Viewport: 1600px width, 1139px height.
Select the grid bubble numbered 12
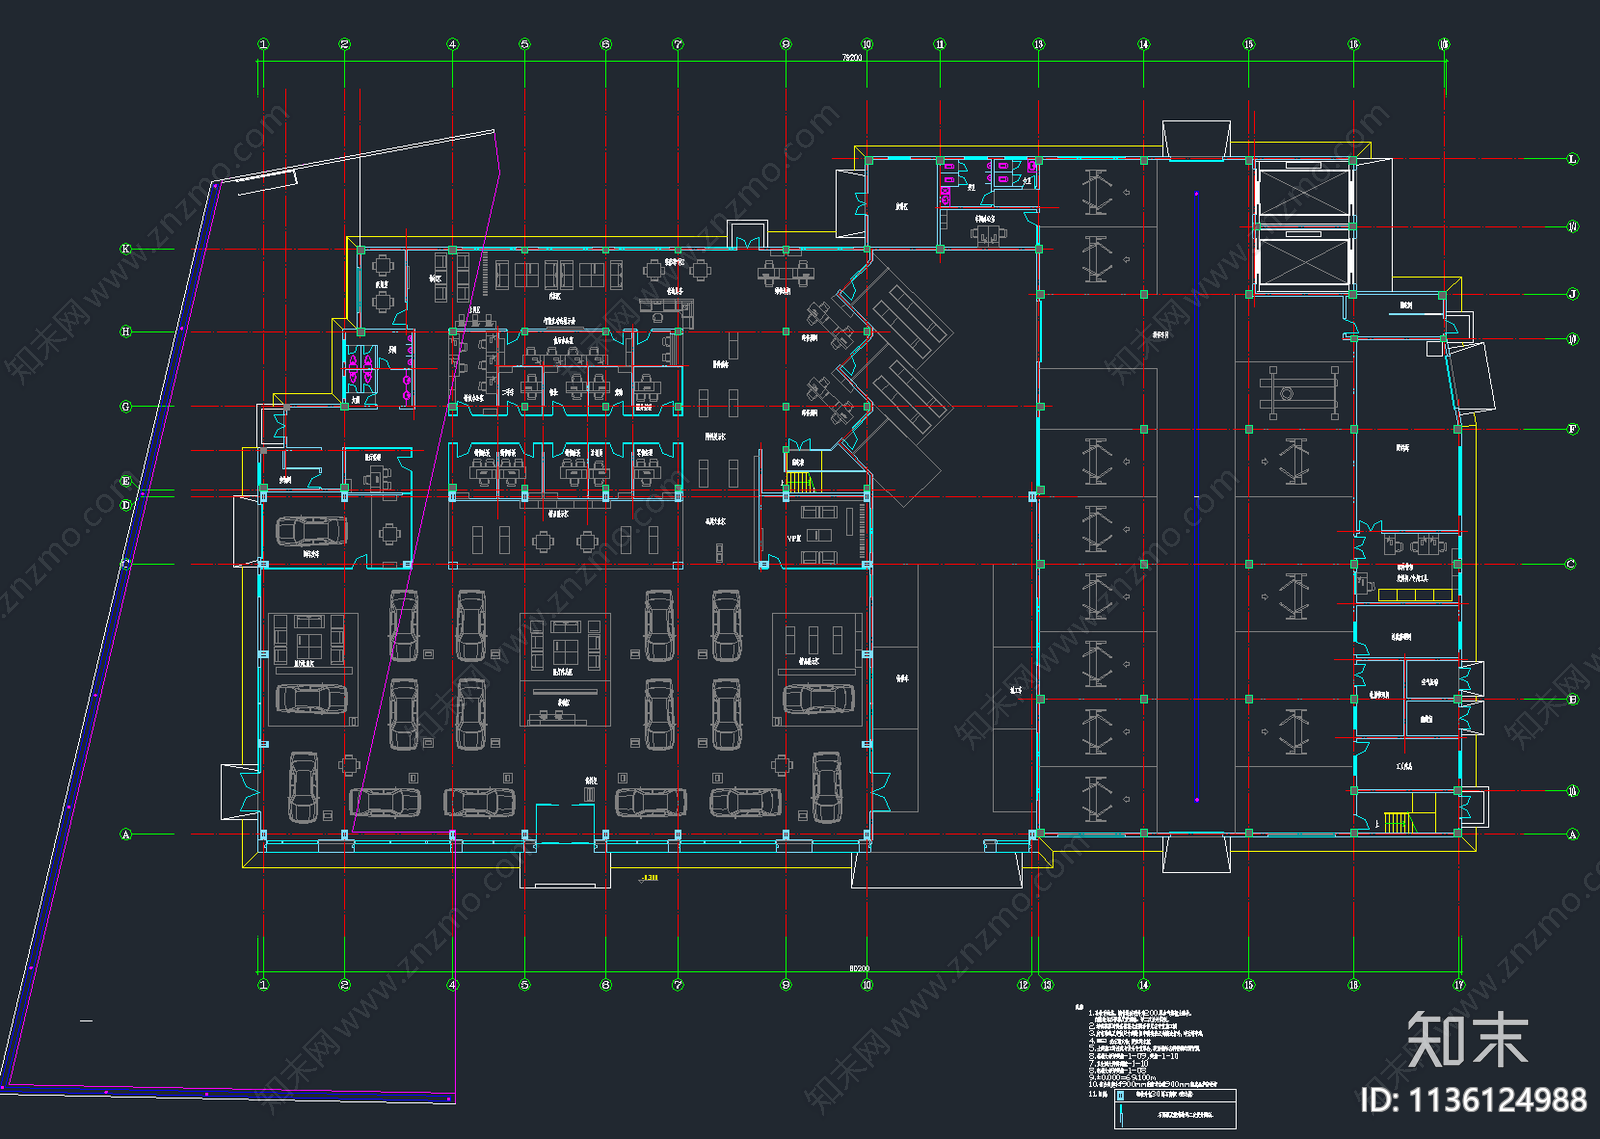click(1023, 985)
